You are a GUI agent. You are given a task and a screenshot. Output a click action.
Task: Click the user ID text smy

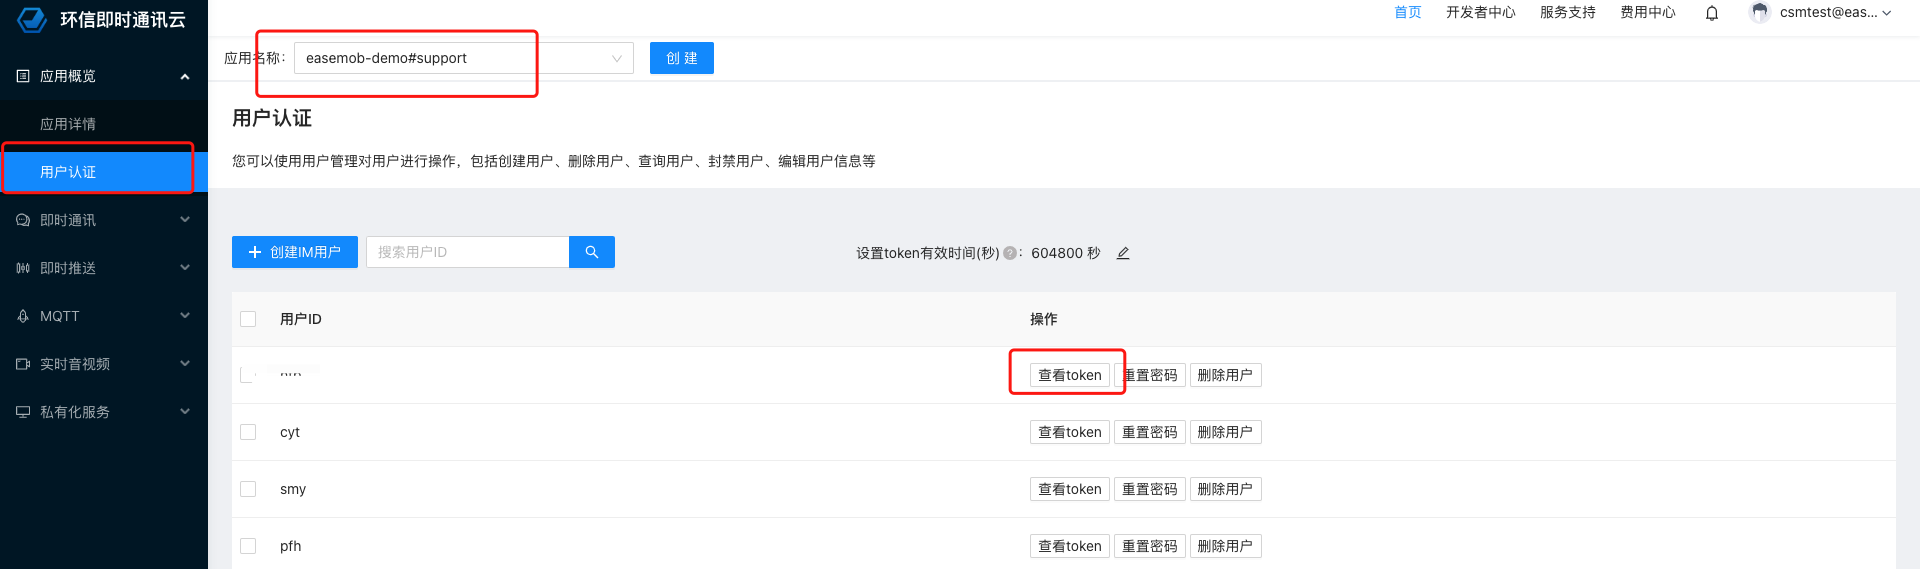tap(293, 489)
